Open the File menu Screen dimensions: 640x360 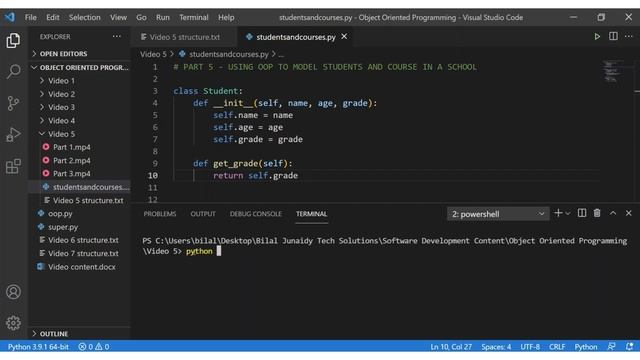(31, 18)
